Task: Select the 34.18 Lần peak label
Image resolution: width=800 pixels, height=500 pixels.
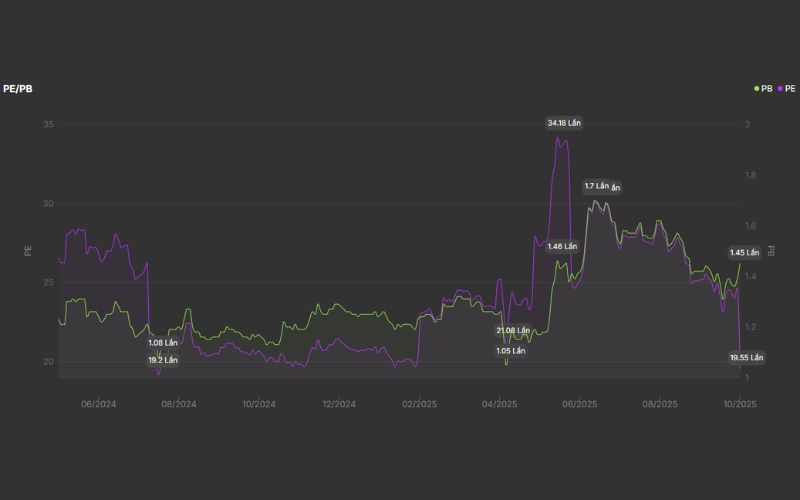Action: point(563,123)
